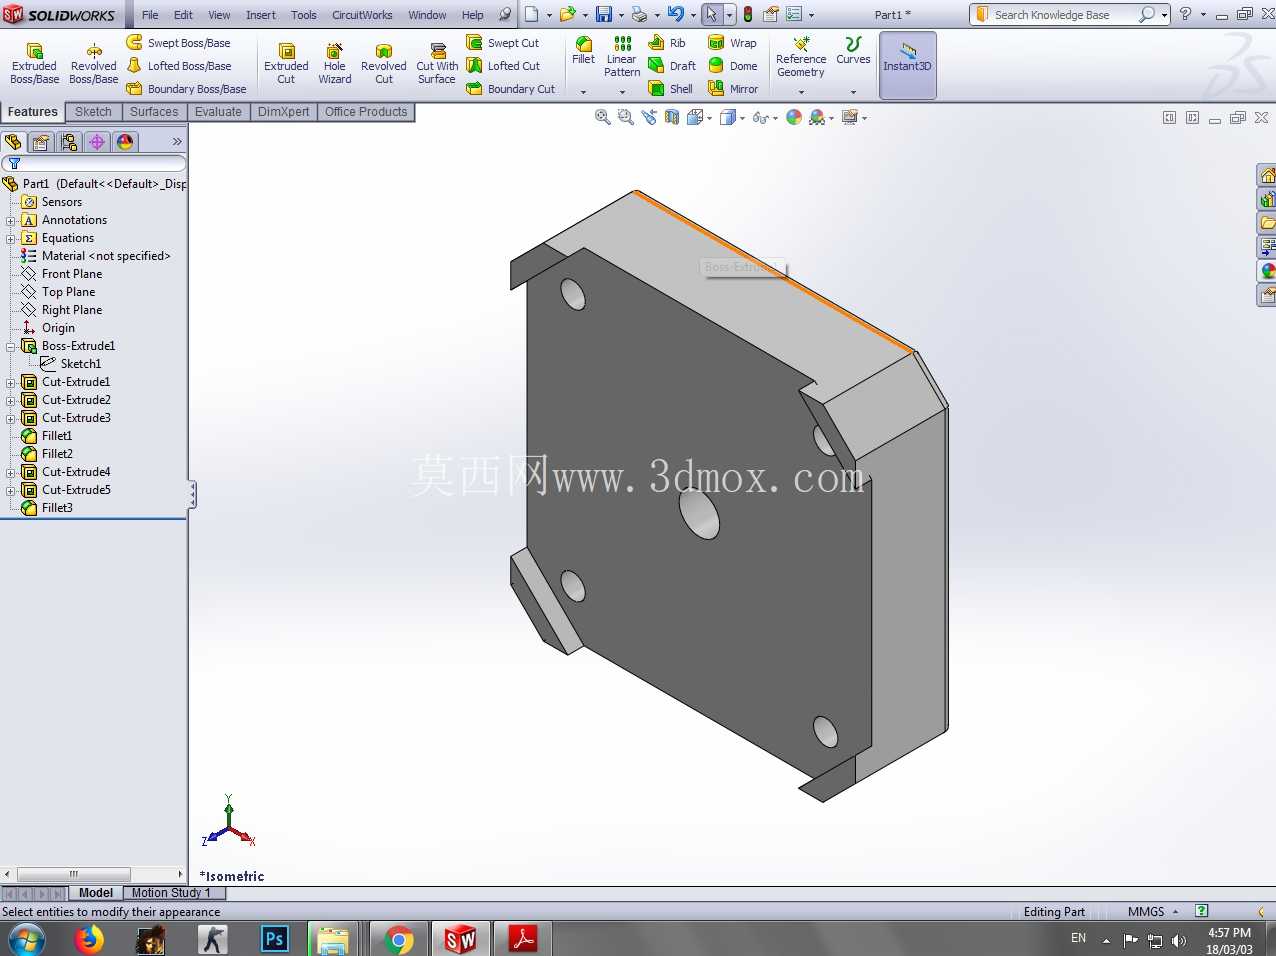Viewport: 1276px width, 956px height.
Task: Open Photoshop from the taskbar
Action: tap(274, 939)
